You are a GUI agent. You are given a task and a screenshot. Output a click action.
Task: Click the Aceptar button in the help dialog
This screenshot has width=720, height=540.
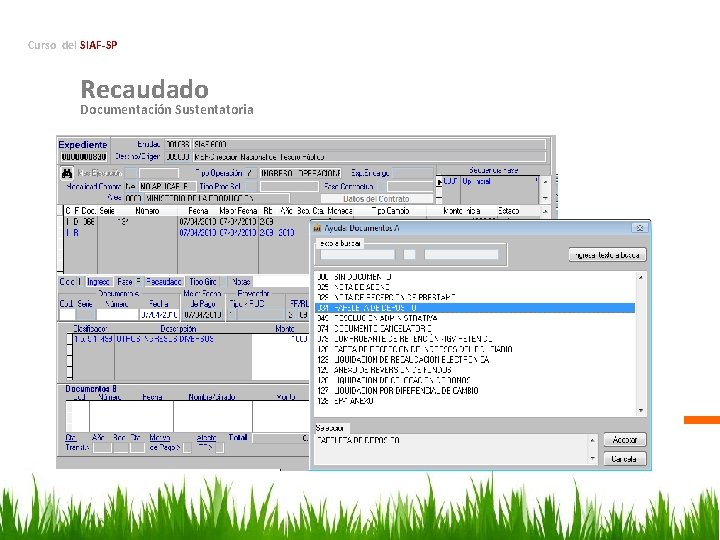[x=624, y=440]
